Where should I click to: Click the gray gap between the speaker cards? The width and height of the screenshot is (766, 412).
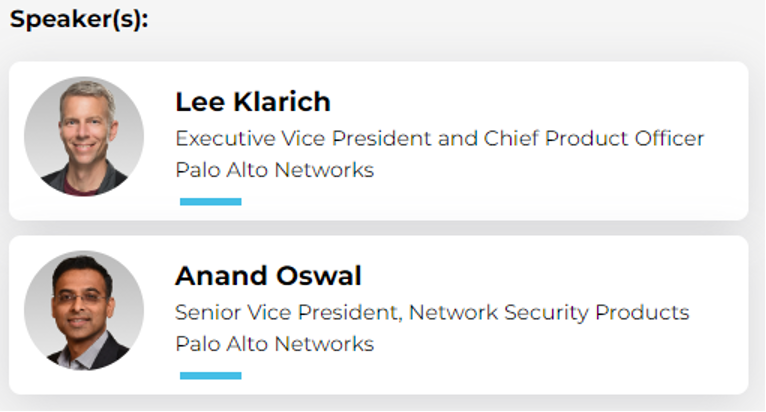point(379,228)
